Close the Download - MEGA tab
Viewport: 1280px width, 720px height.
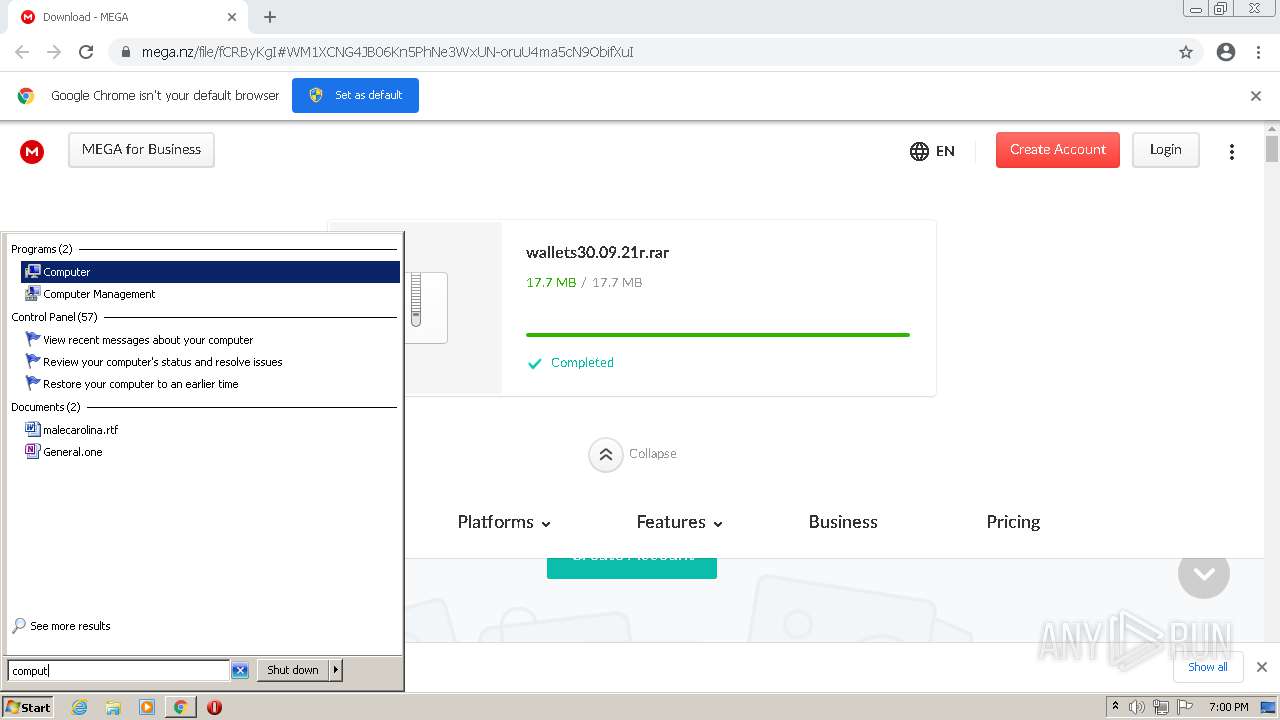pyautogui.click(x=232, y=17)
